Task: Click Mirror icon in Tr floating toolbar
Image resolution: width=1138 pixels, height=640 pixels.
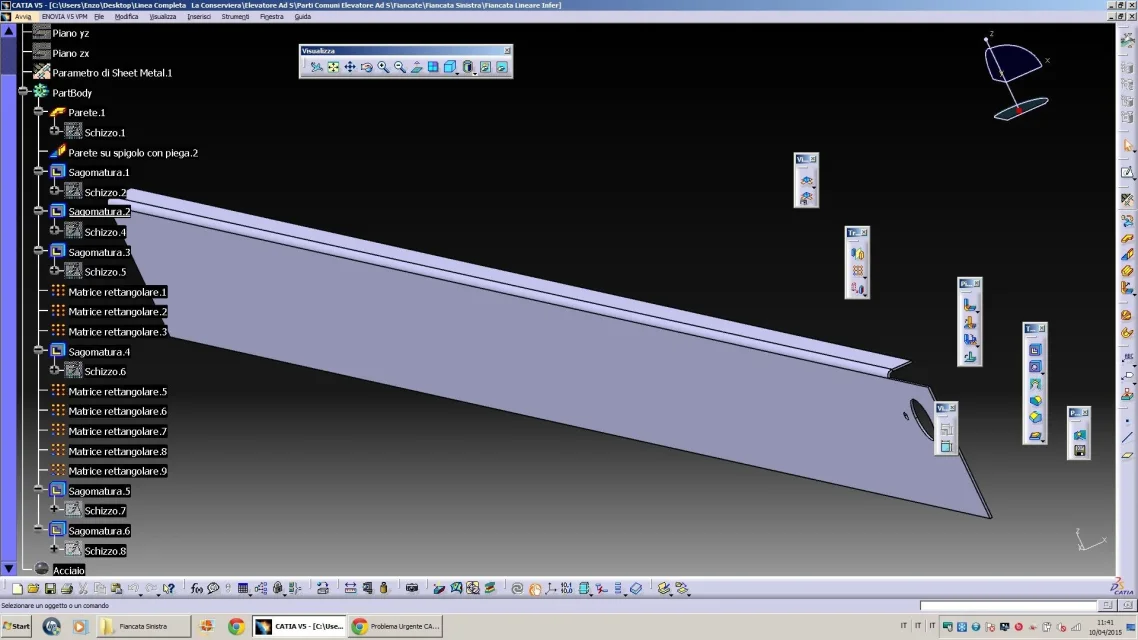Action: coord(858,254)
